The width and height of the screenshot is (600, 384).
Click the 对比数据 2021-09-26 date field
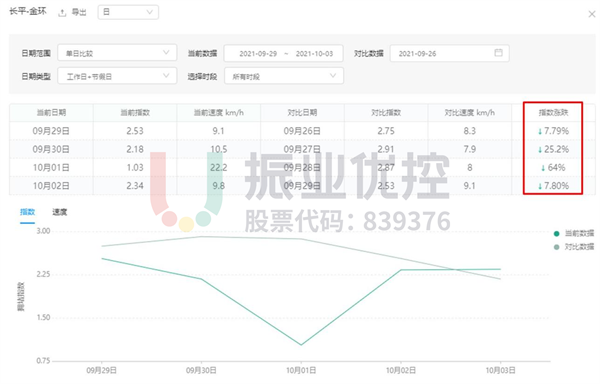pyautogui.click(x=450, y=53)
